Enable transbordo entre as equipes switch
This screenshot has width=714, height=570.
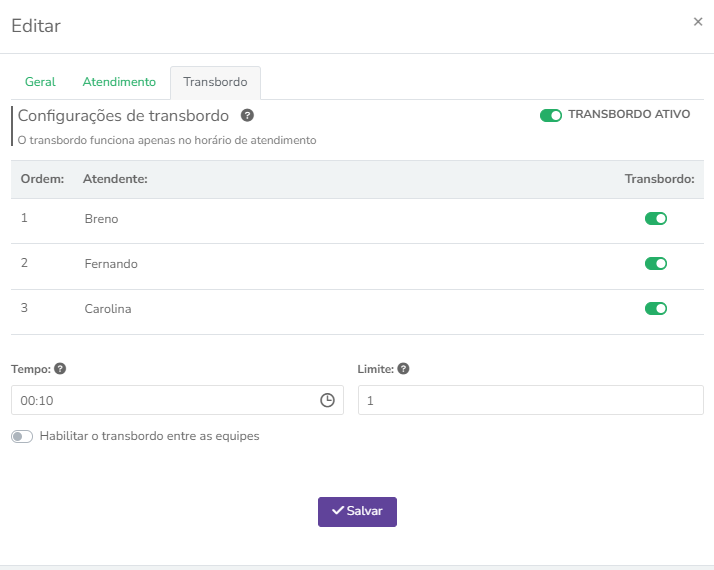(22, 437)
